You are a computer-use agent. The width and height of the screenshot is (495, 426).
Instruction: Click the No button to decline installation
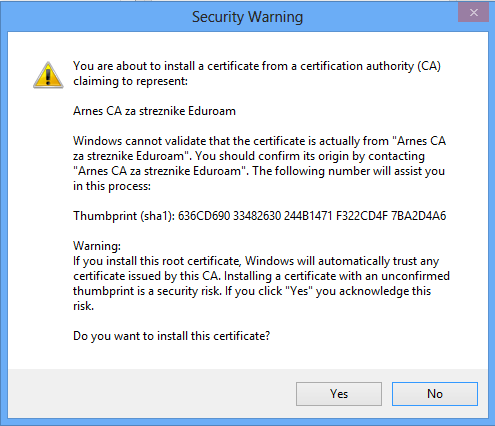point(435,394)
